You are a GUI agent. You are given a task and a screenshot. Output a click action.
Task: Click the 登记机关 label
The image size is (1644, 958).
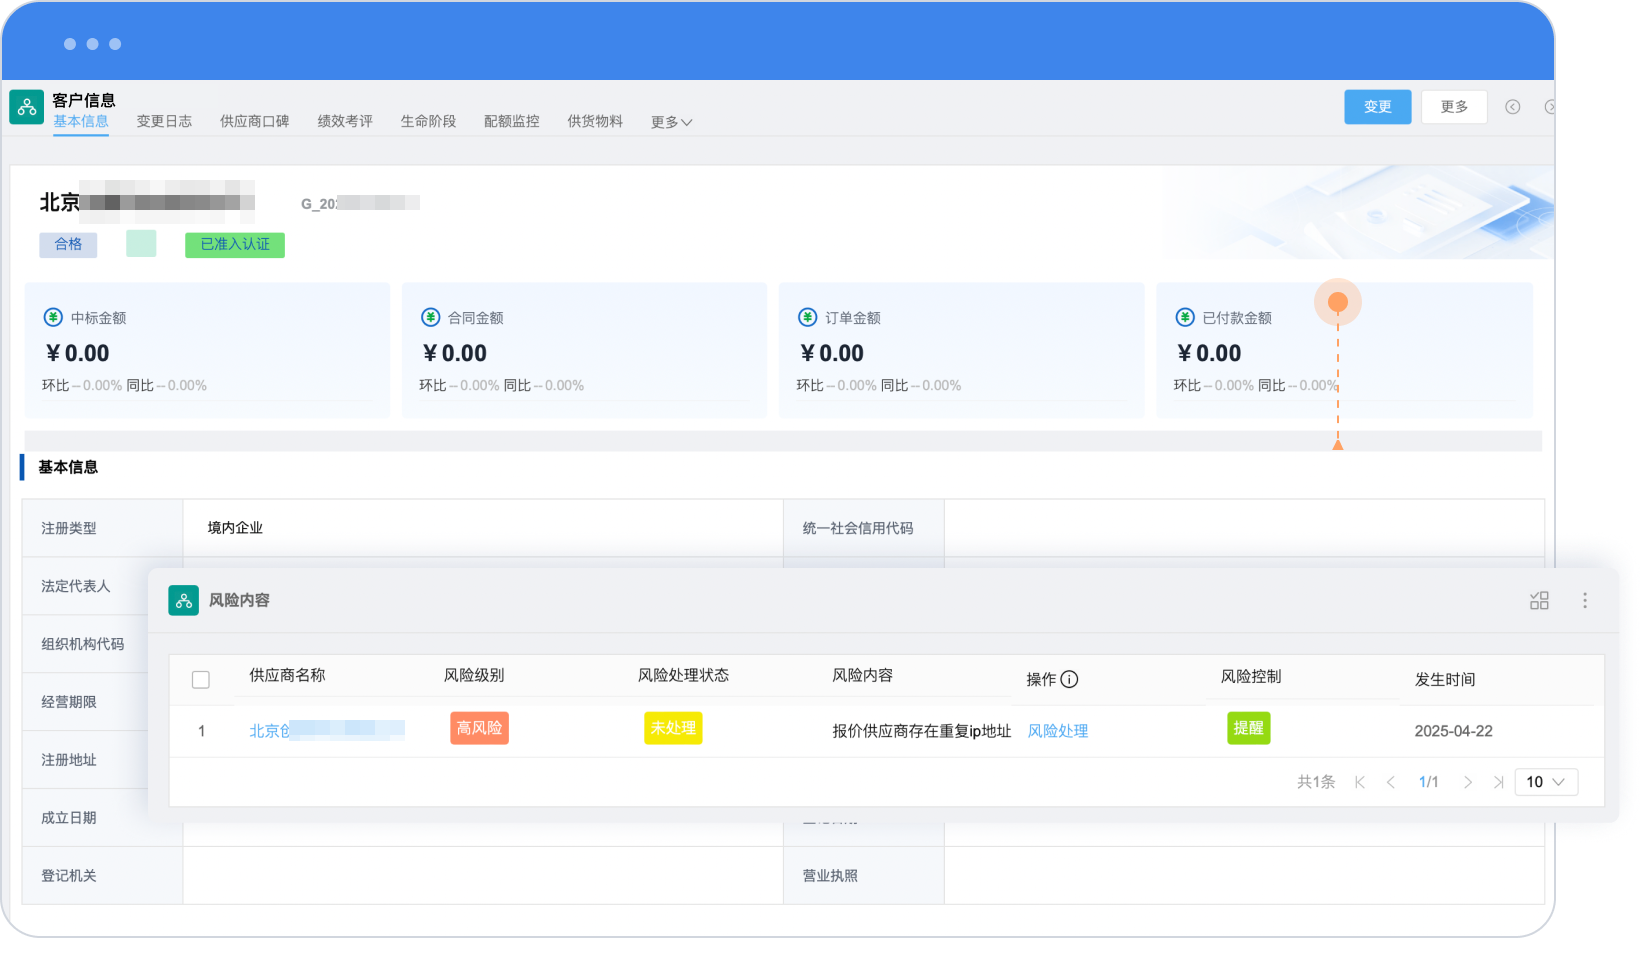(x=69, y=876)
